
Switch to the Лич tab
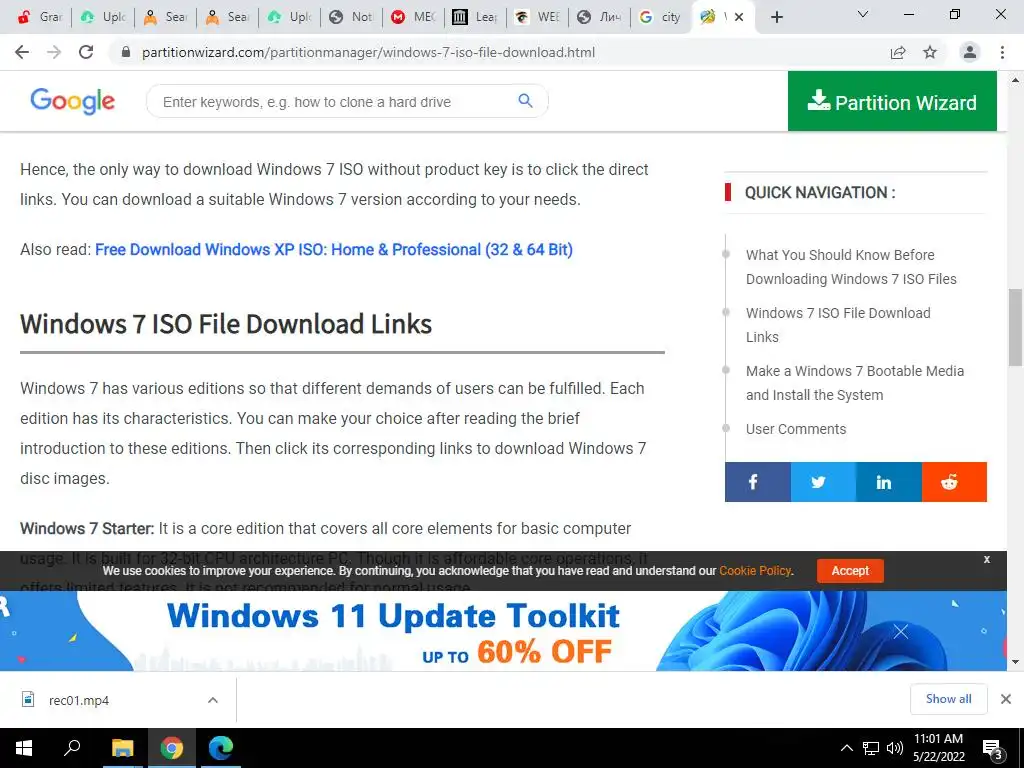pos(599,17)
